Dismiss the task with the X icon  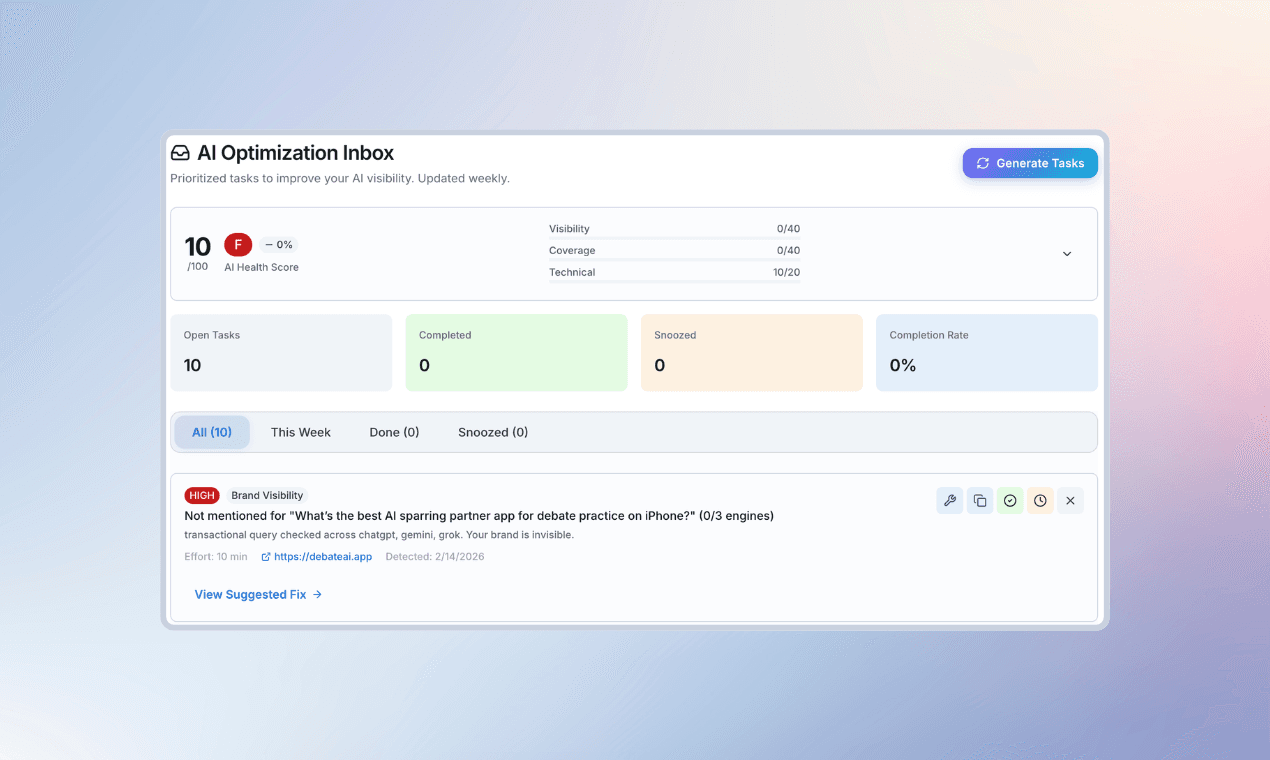[x=1070, y=500]
